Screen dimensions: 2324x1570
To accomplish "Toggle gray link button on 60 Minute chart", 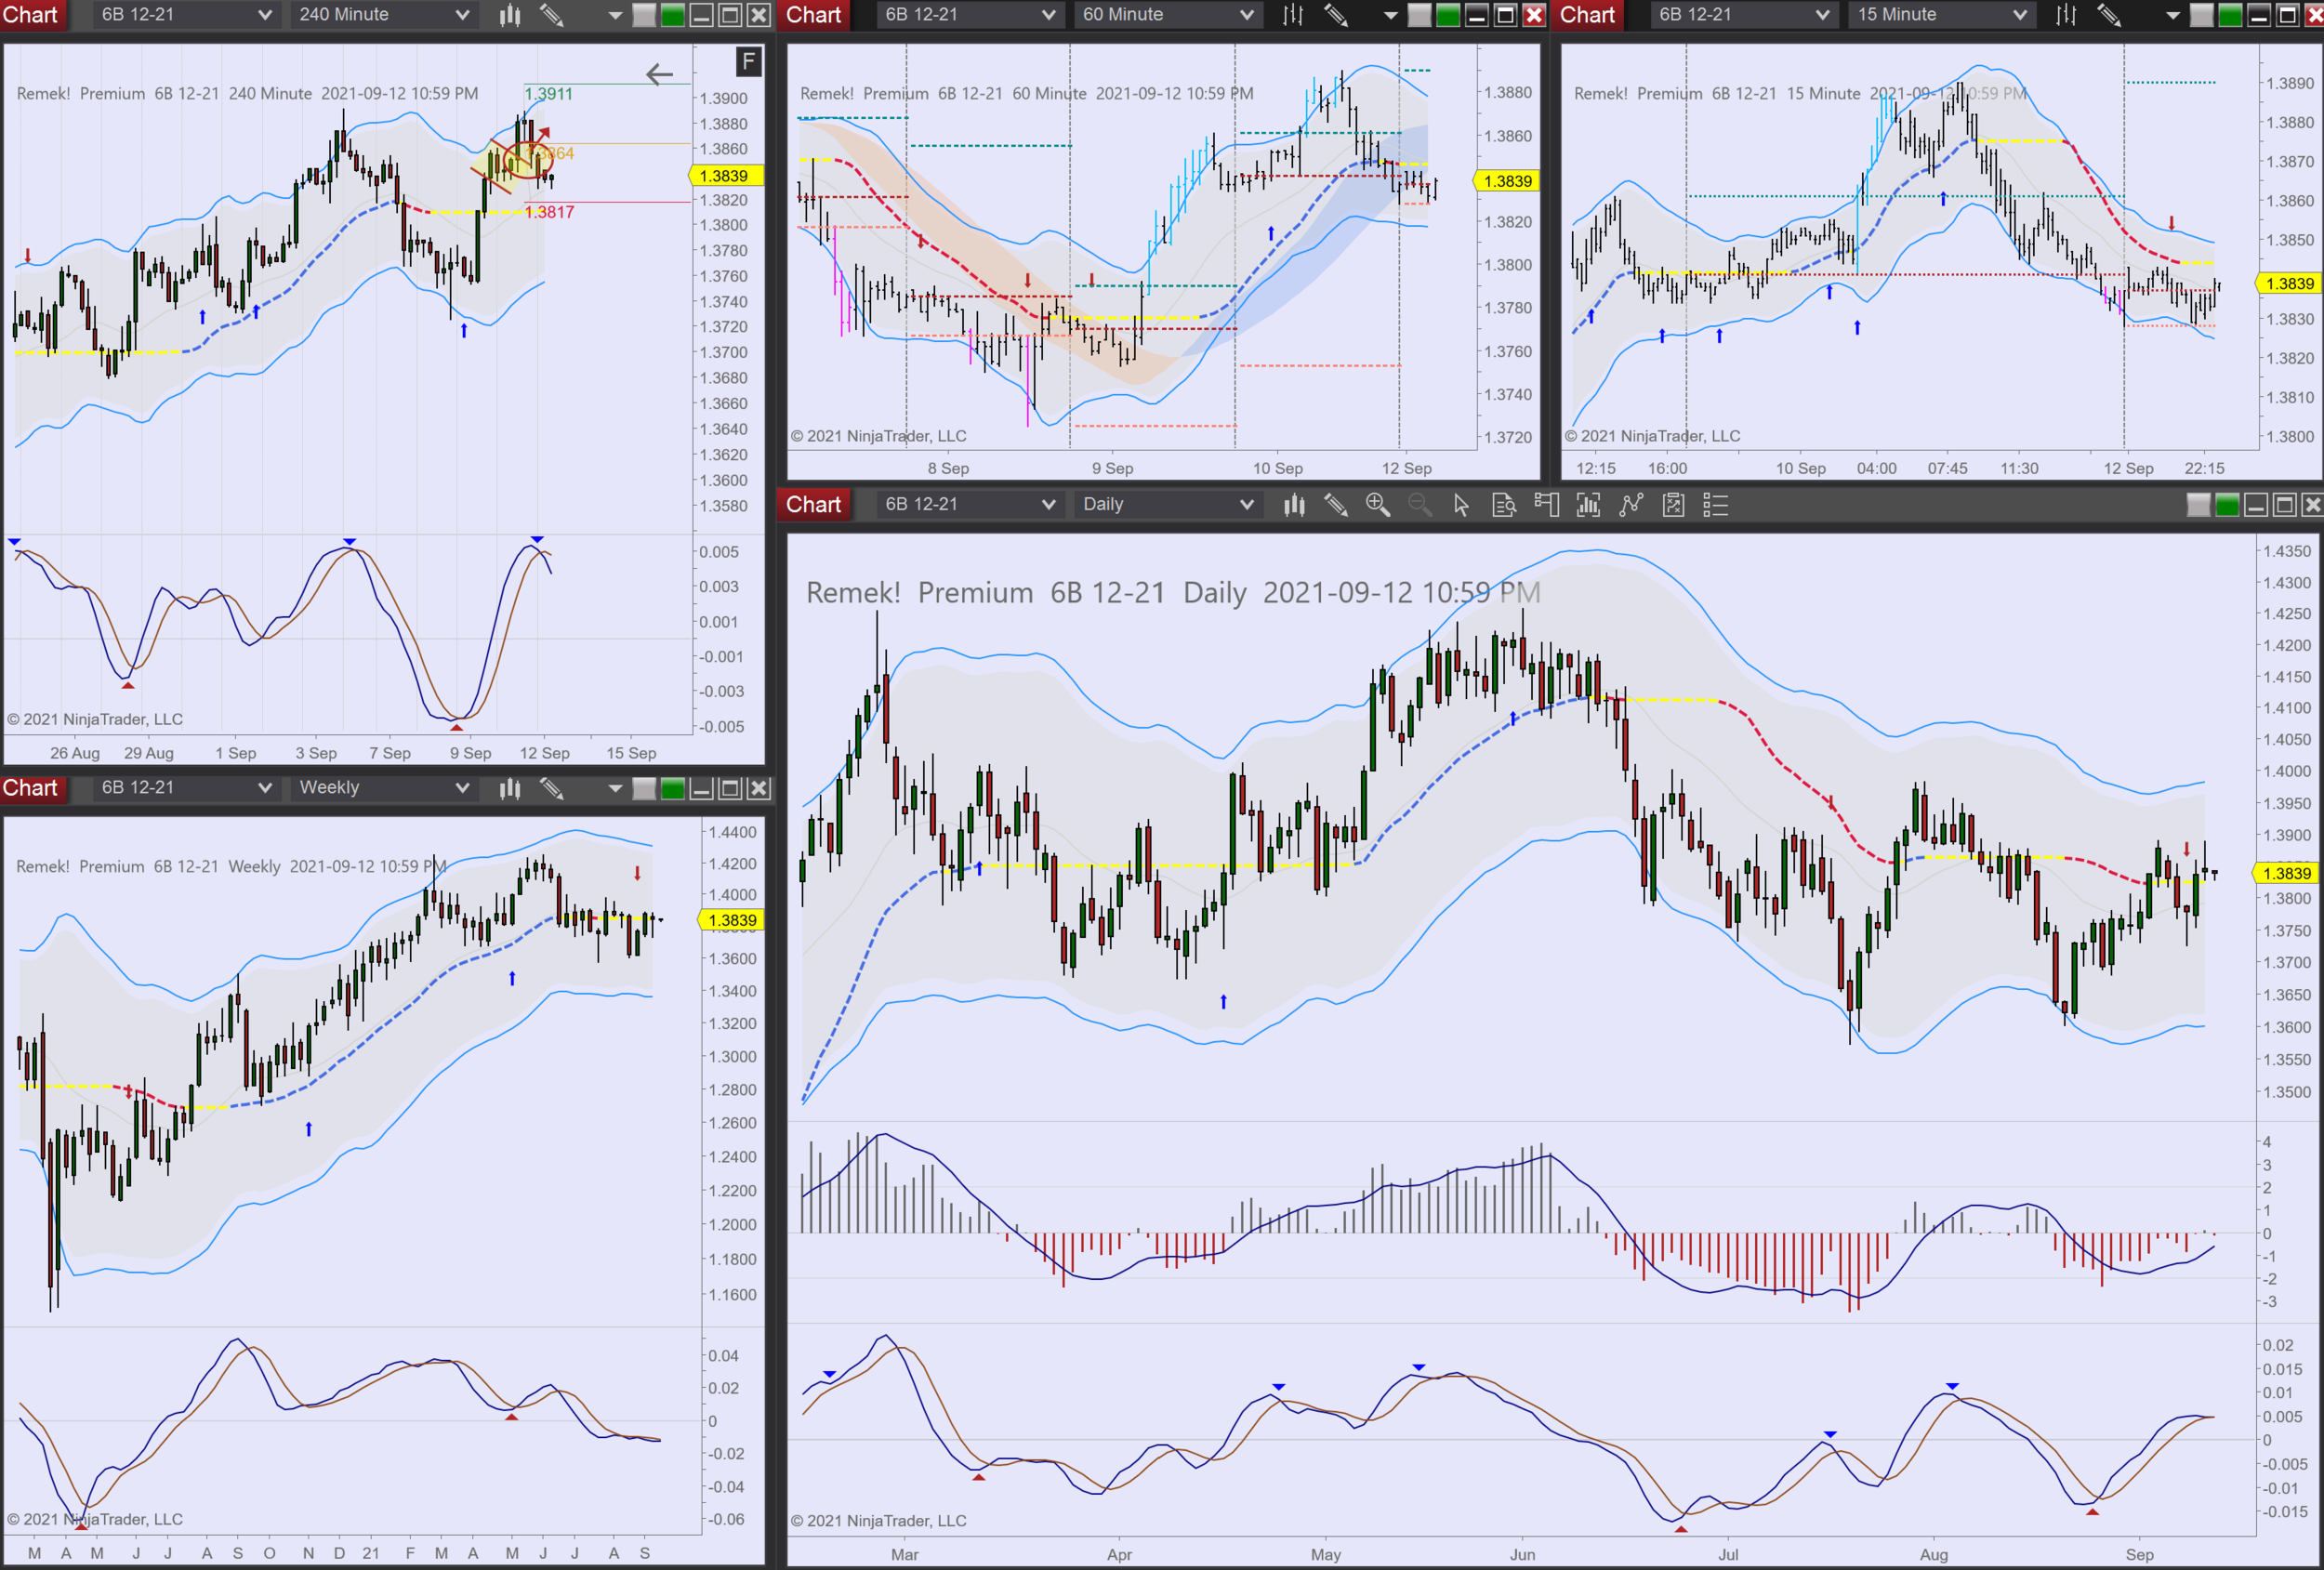I will coord(1419,15).
